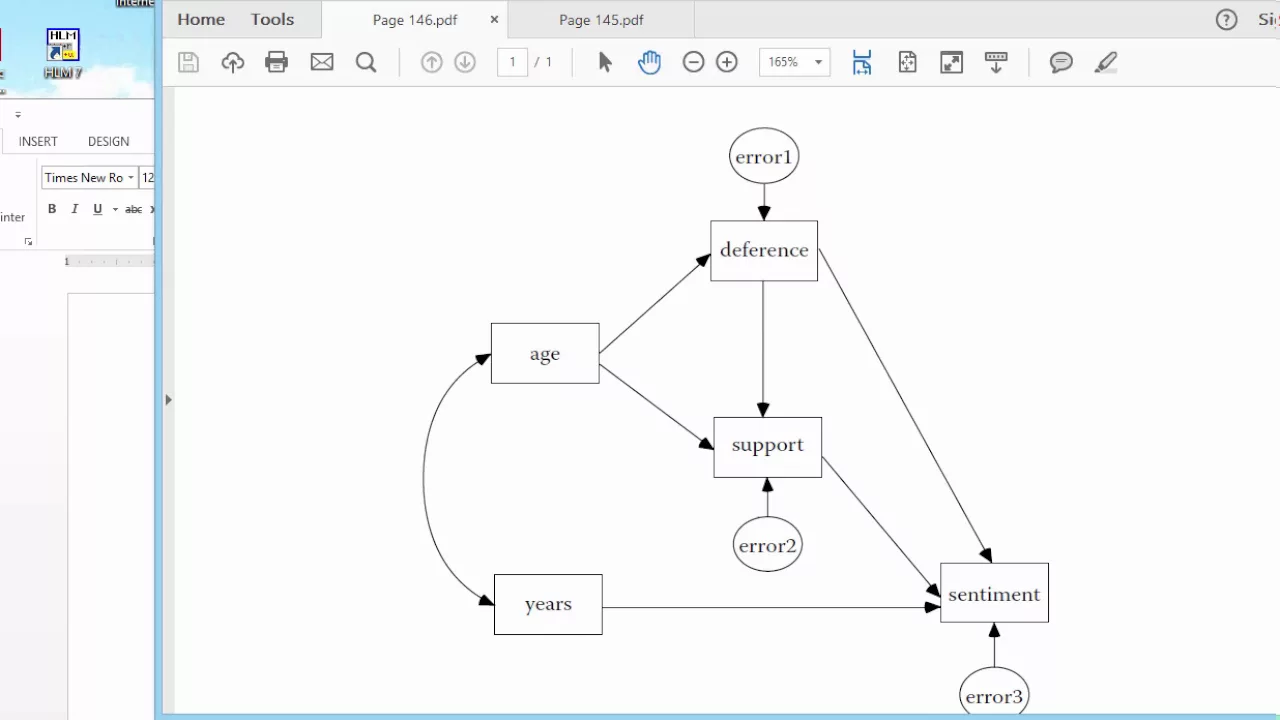Click the 'error1' ellipse in diagram
The height and width of the screenshot is (720, 1280).
click(x=764, y=156)
